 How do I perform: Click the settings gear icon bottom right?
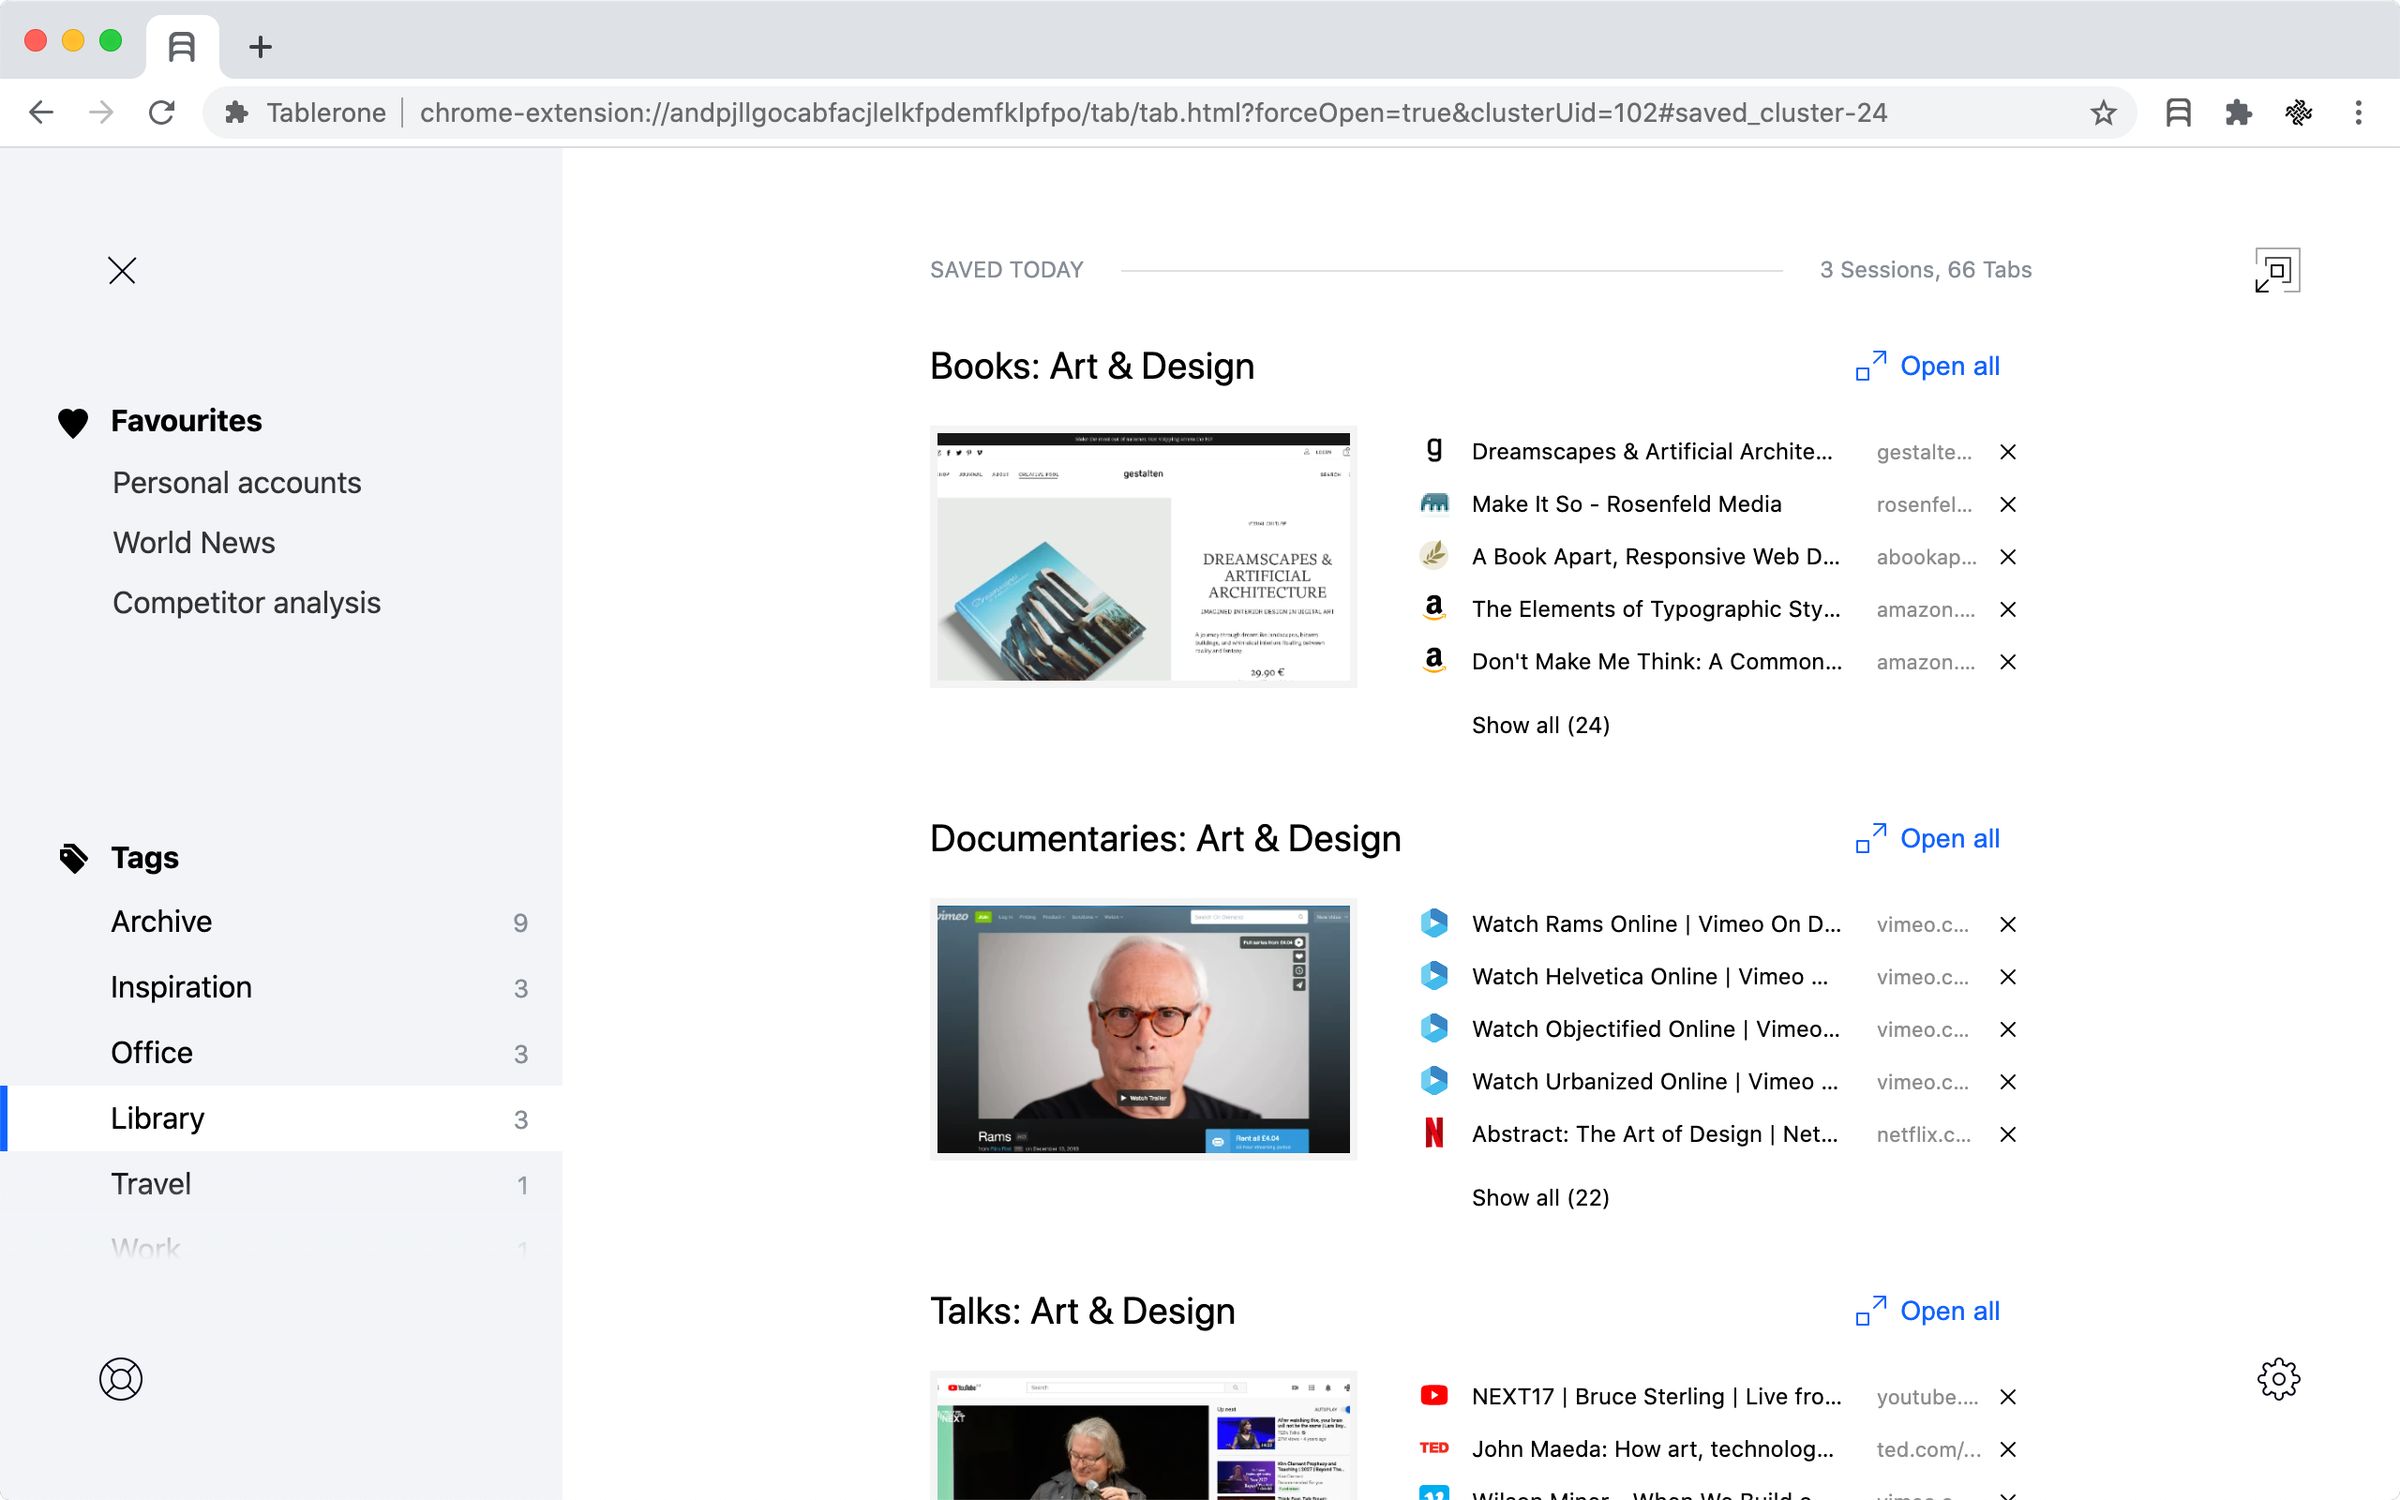point(2279,1377)
